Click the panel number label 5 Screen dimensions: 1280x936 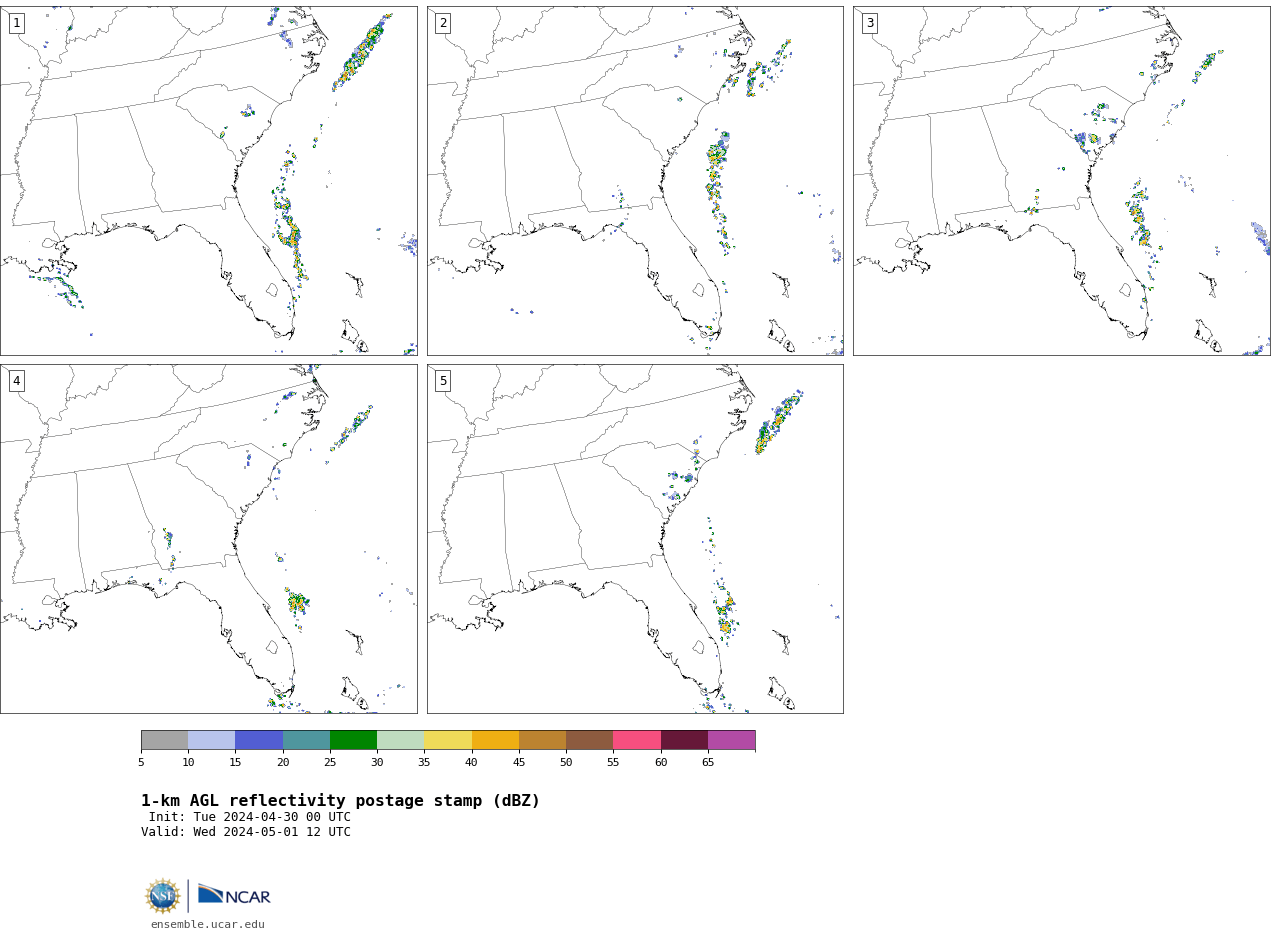(443, 381)
